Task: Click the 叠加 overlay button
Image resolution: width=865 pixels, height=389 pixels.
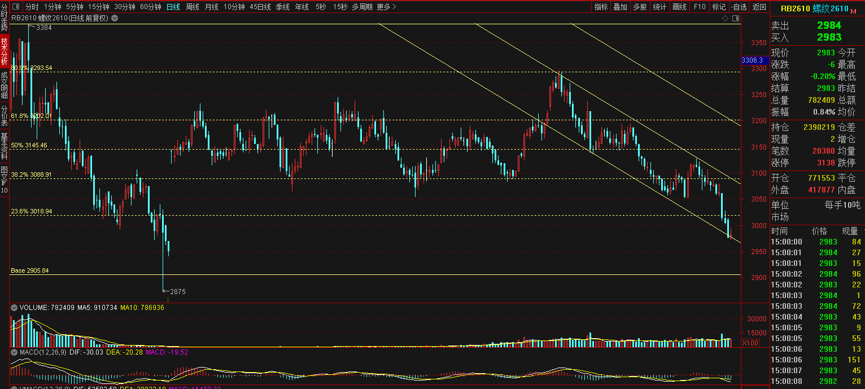Action: 620,7
